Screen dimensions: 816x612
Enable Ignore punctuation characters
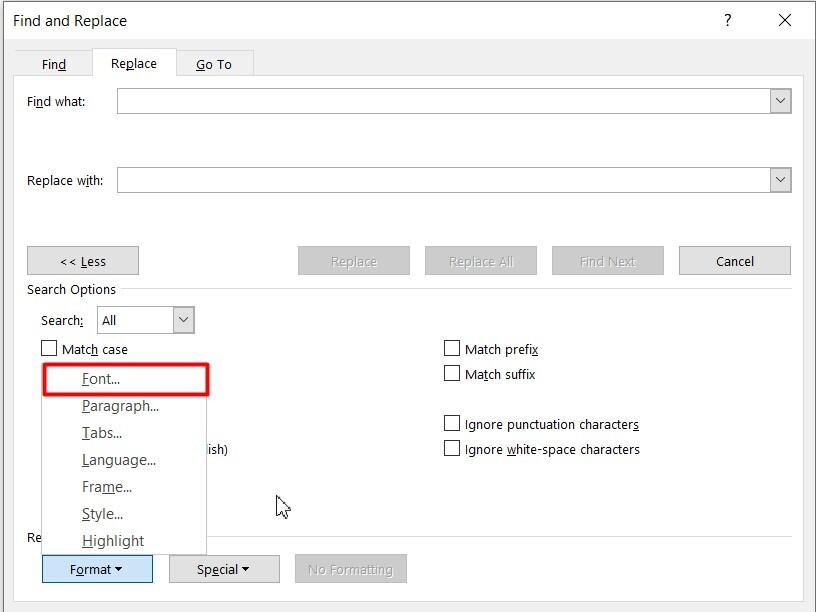[452, 424]
